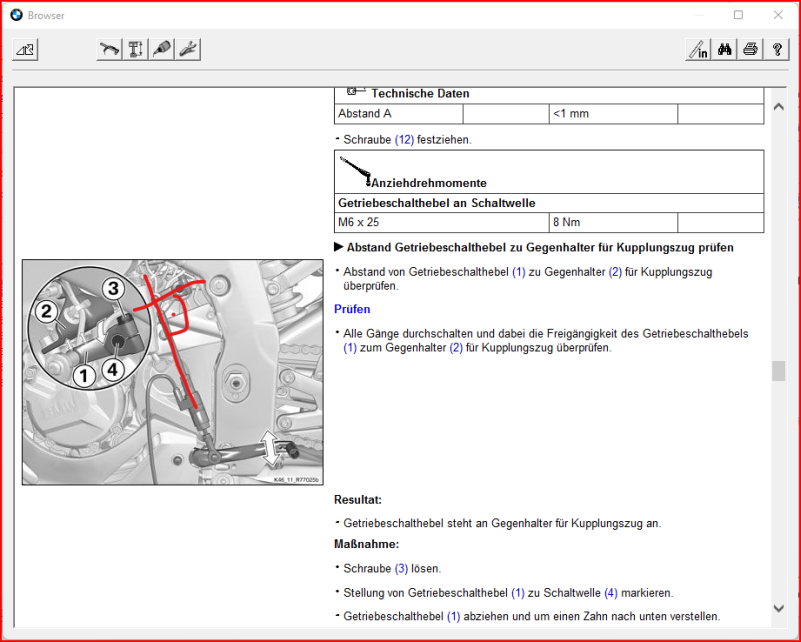This screenshot has width=801, height=642.
Task: Open the caliper technical data icon
Action: tap(136, 49)
